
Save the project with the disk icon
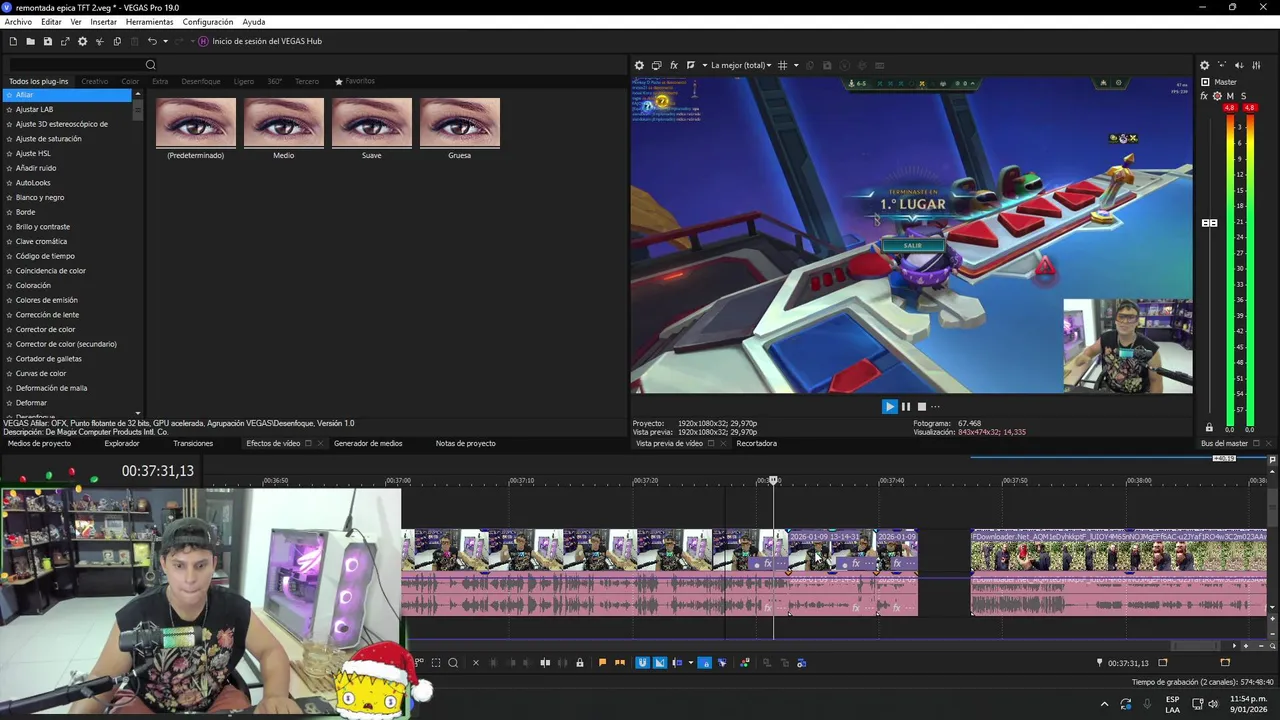pyautogui.click(x=47, y=41)
